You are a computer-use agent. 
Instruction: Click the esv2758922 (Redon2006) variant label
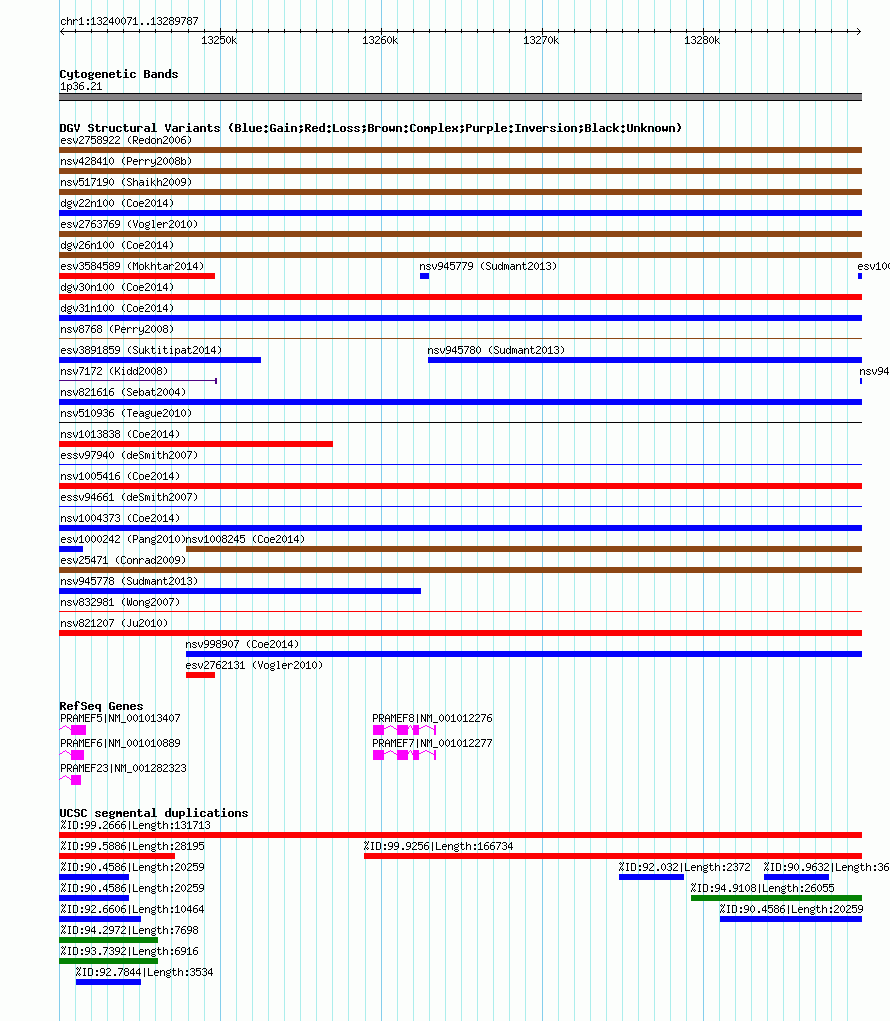(126, 140)
